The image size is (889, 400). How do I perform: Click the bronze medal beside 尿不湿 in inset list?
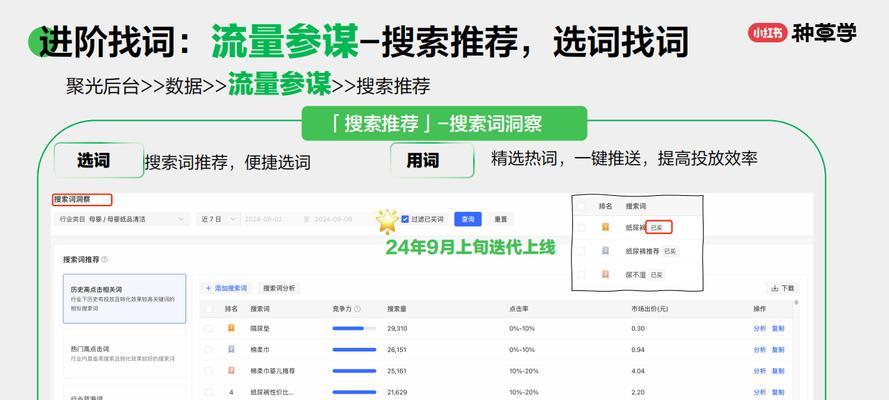click(x=606, y=274)
